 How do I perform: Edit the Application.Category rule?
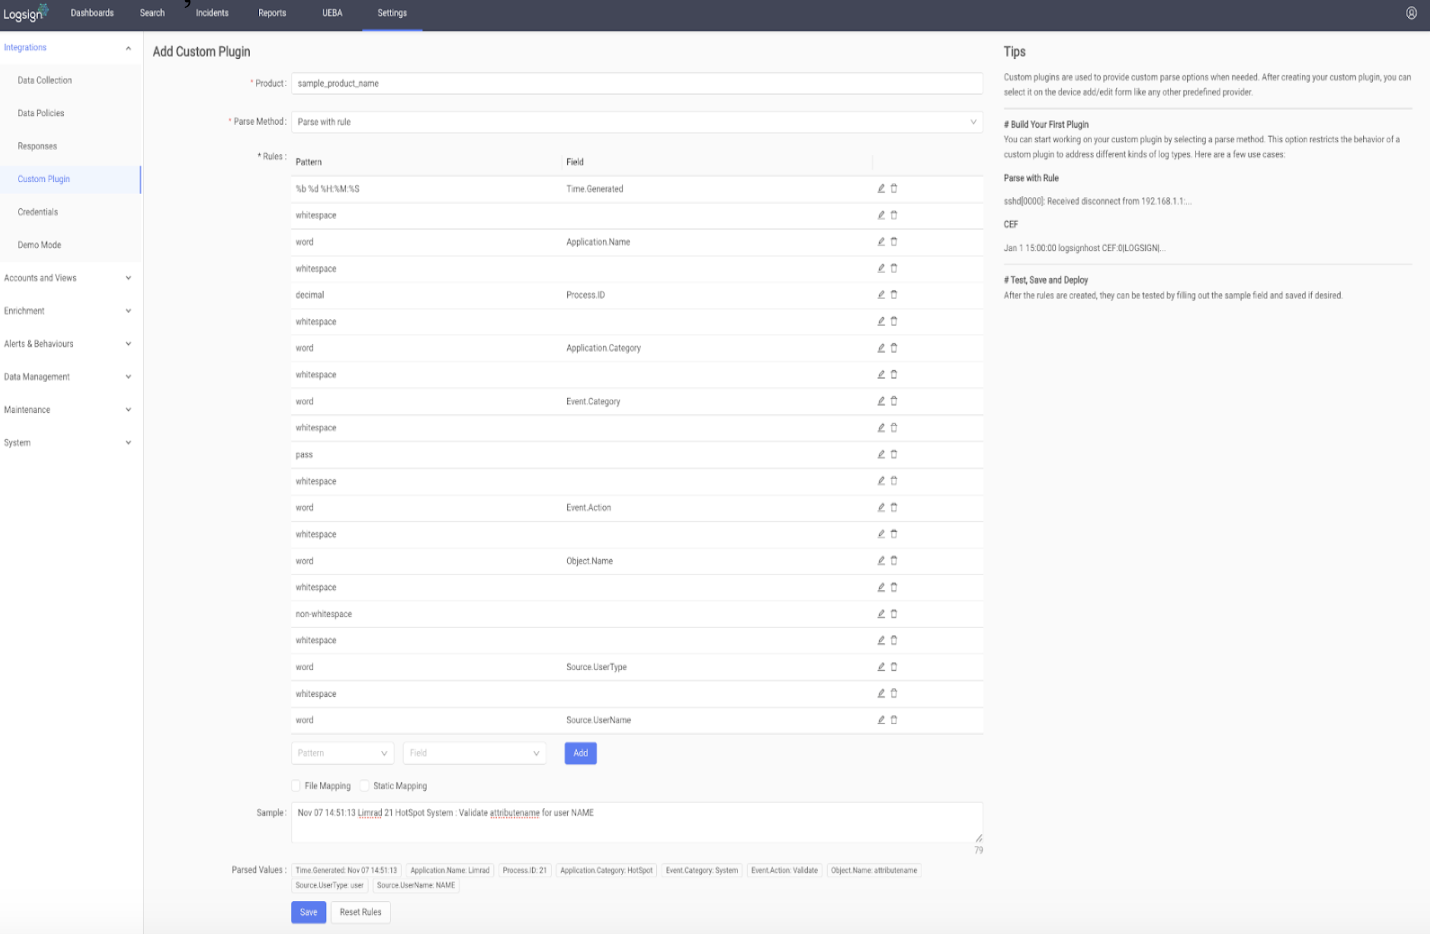pyautogui.click(x=881, y=348)
